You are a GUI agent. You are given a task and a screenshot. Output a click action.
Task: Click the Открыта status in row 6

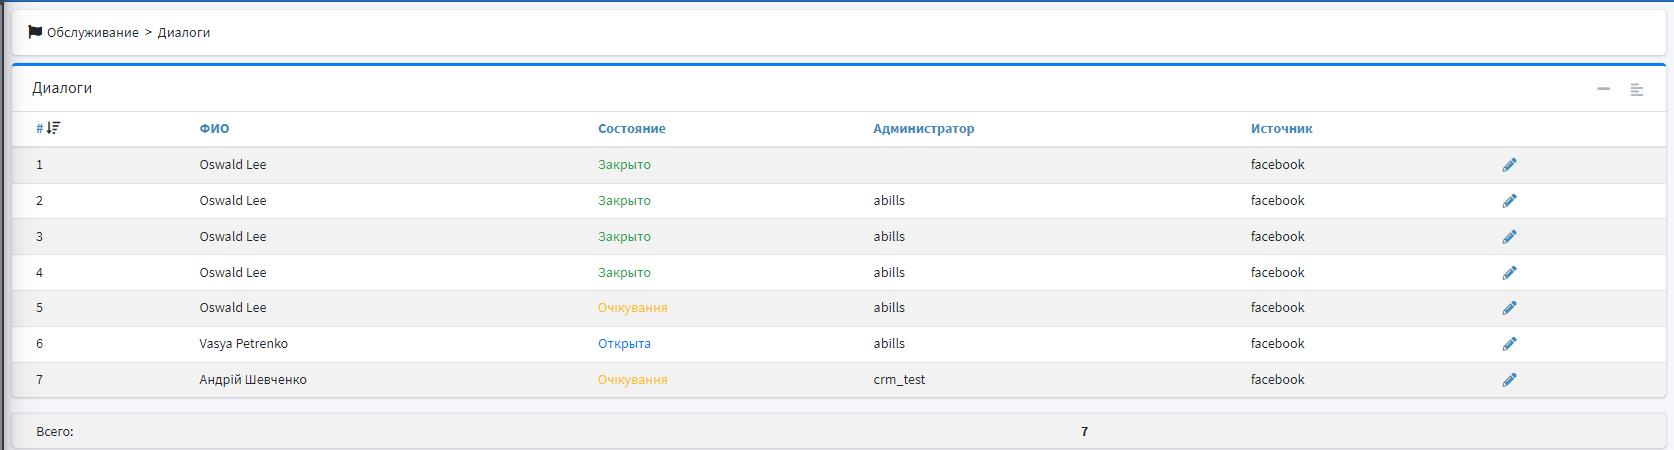624,344
